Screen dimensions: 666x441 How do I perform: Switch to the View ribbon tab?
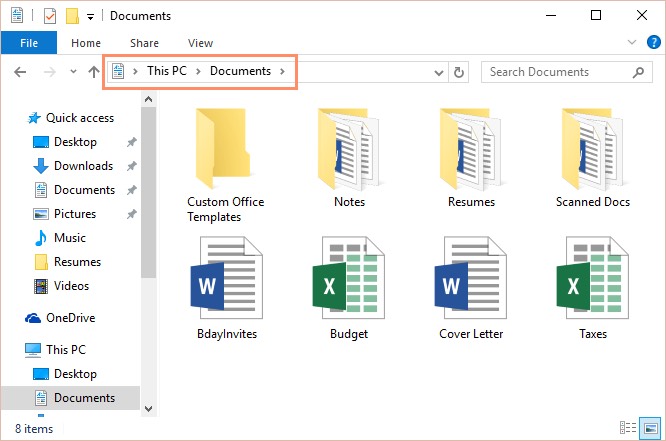[200, 43]
